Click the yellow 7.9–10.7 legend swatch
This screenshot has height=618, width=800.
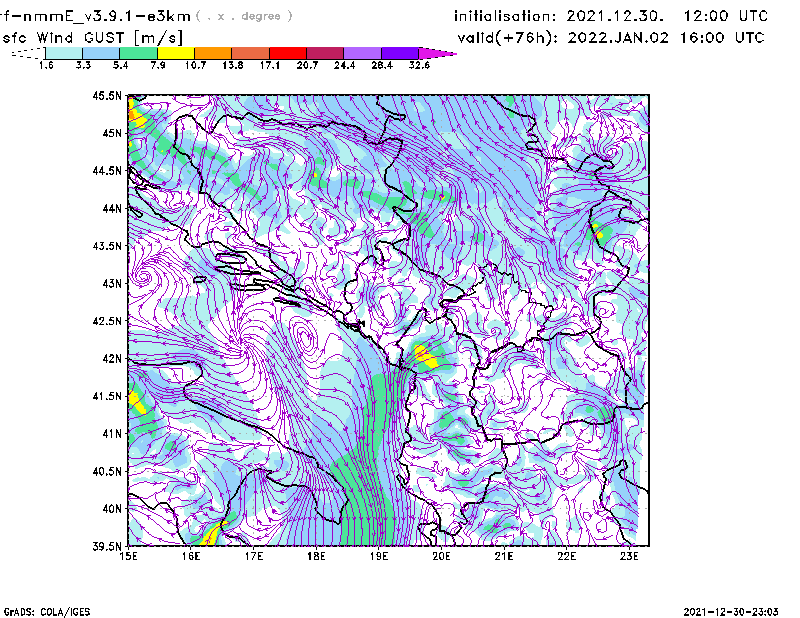click(x=175, y=52)
